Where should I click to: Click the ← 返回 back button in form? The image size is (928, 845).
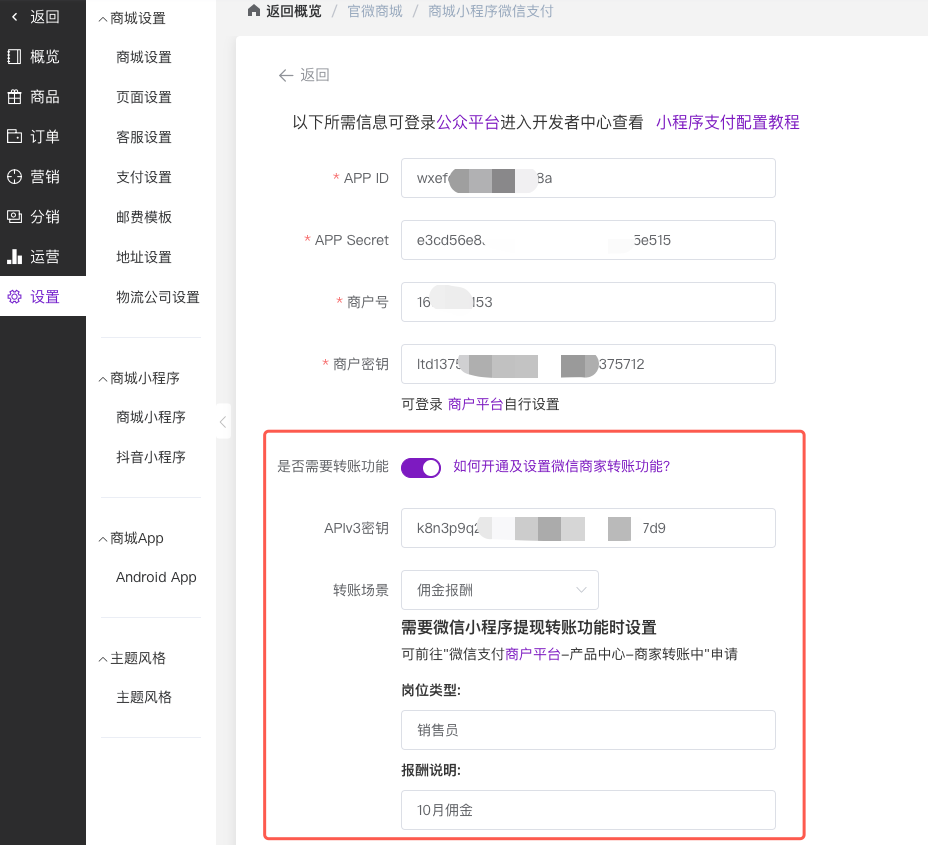point(304,75)
